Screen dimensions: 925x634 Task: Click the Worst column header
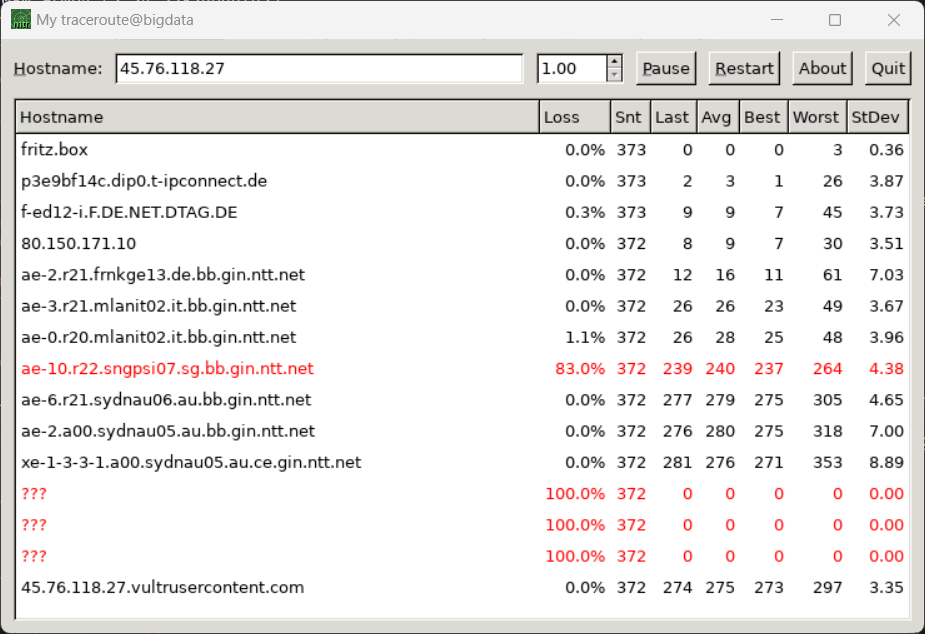[817, 117]
